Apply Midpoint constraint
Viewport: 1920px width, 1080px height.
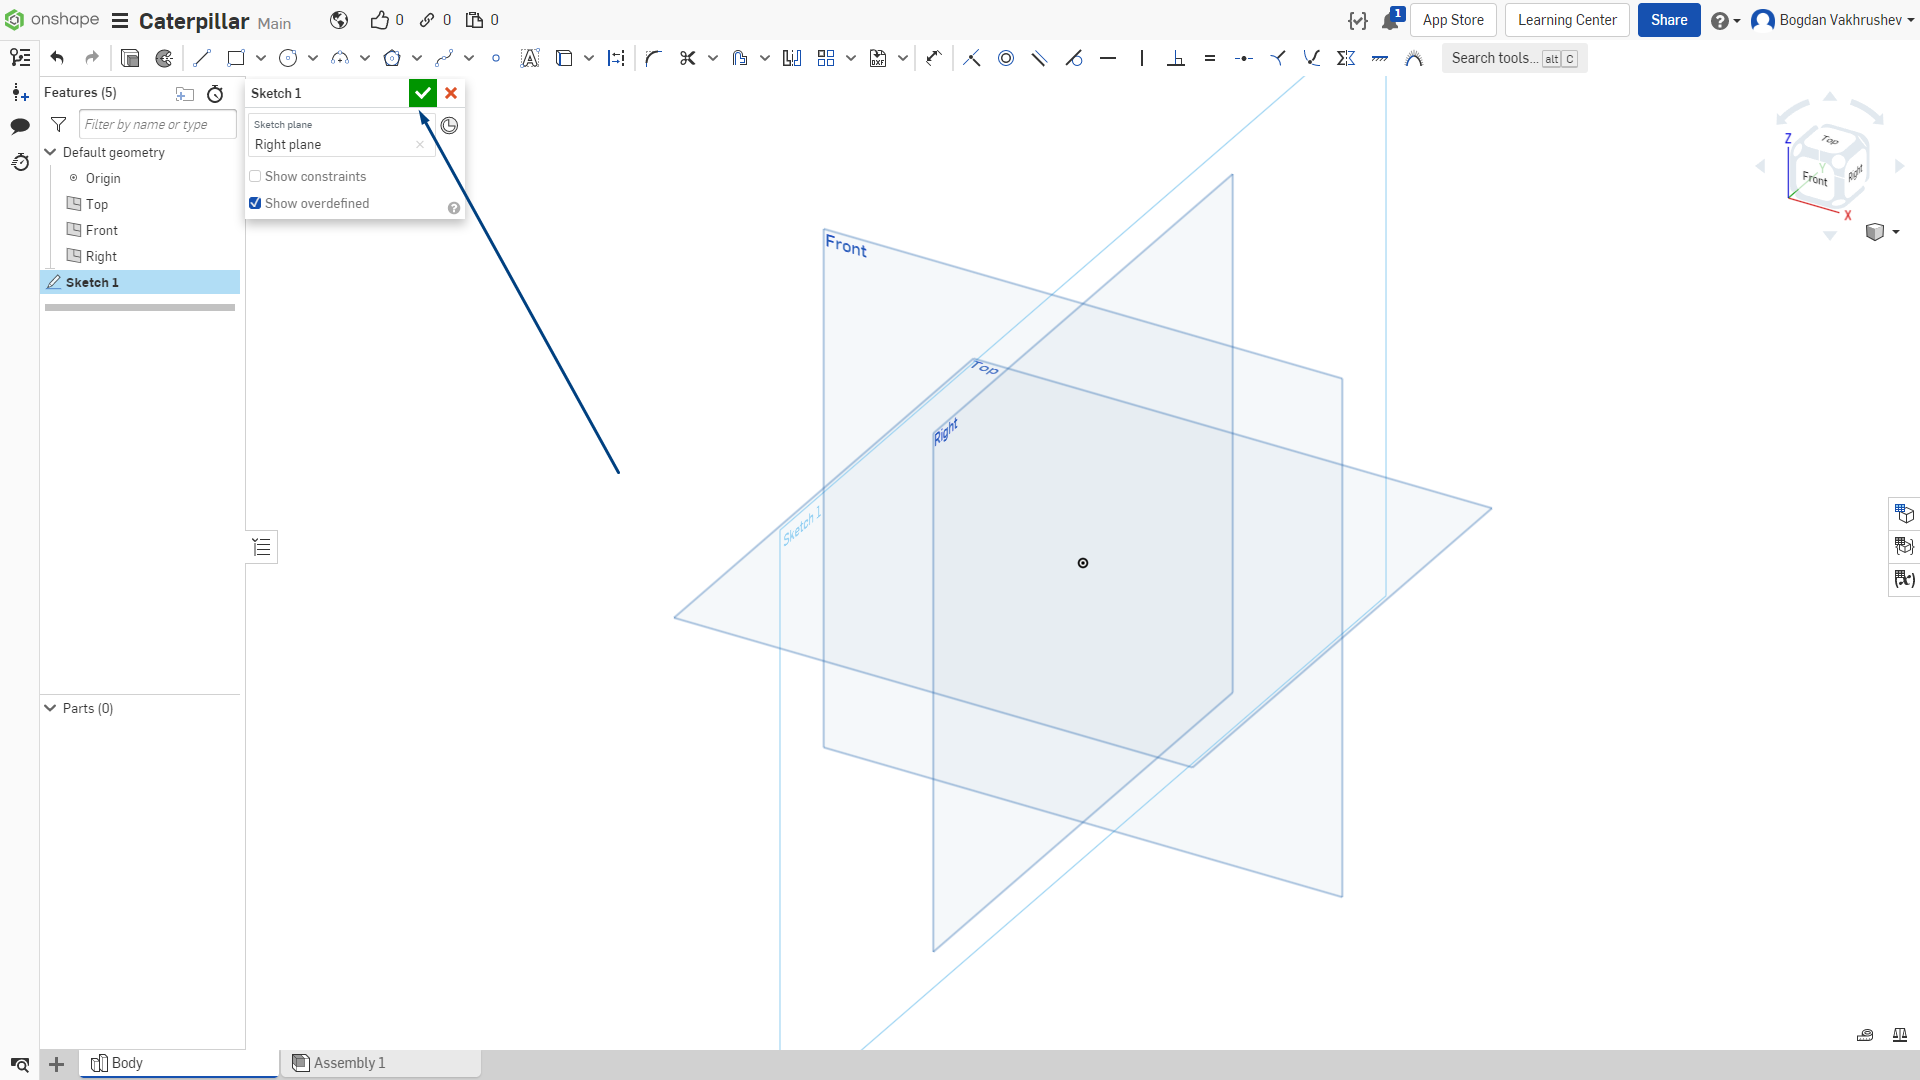click(x=1244, y=58)
